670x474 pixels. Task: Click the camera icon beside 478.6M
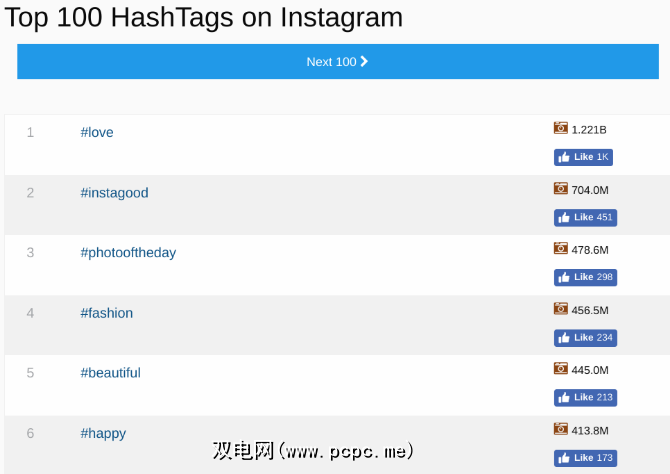pyautogui.click(x=561, y=248)
